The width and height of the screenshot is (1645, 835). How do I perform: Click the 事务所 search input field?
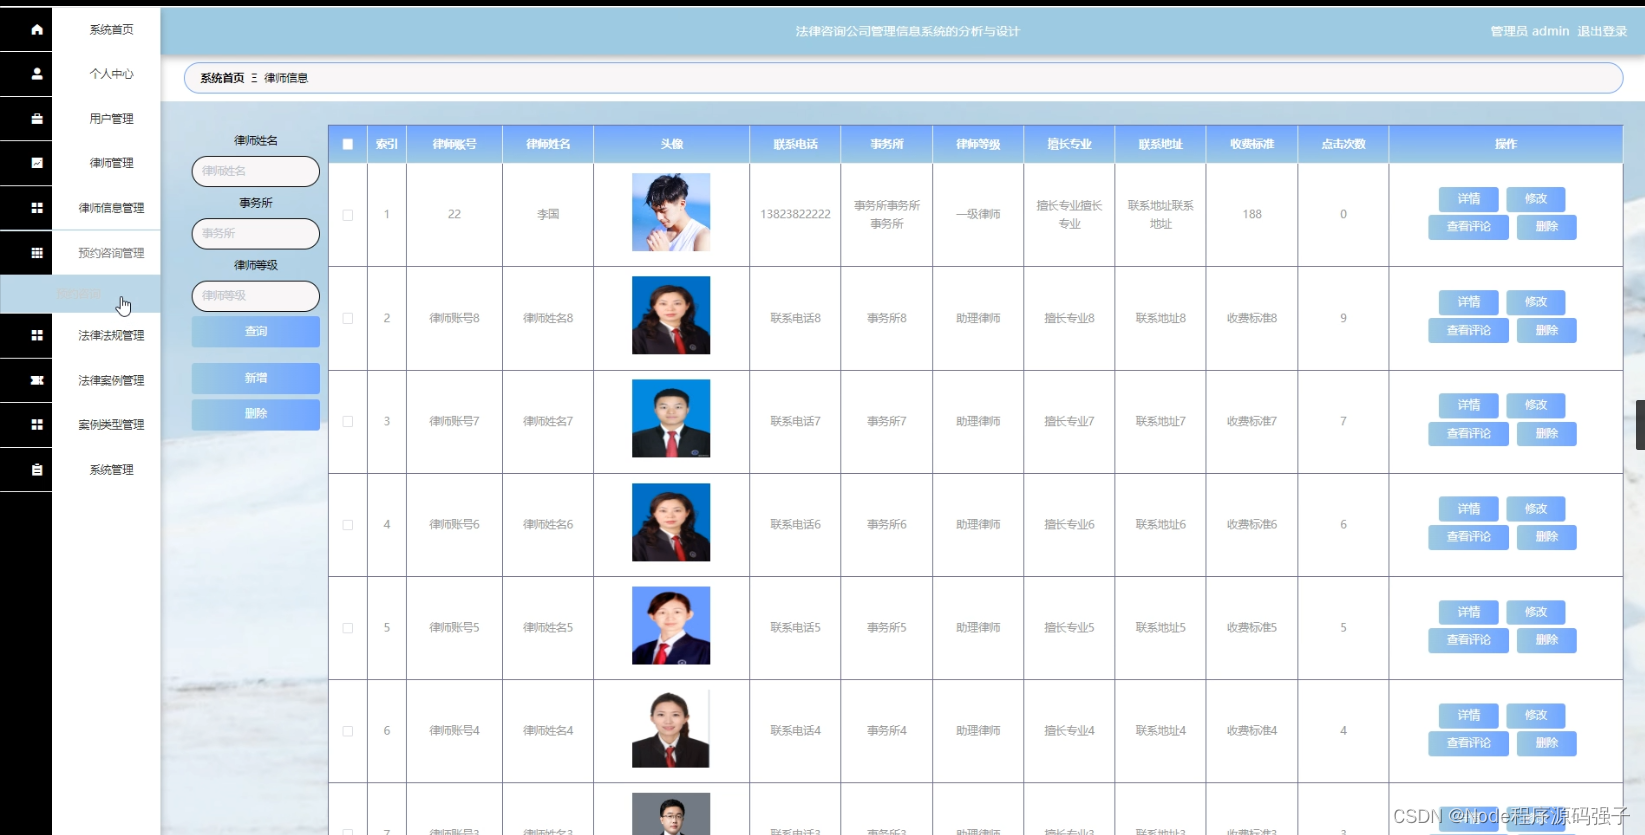256,233
